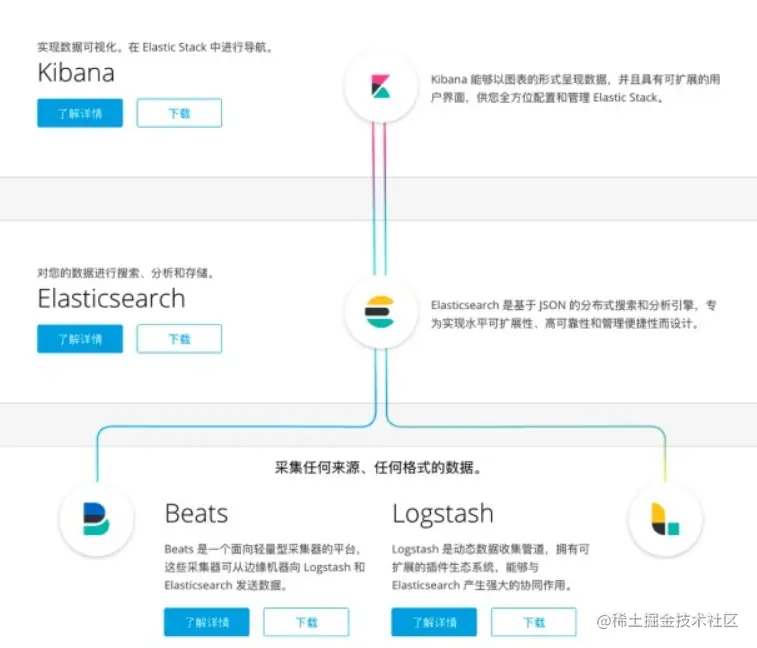
Task: Click the Elasticsearch heading
Action: point(112,298)
